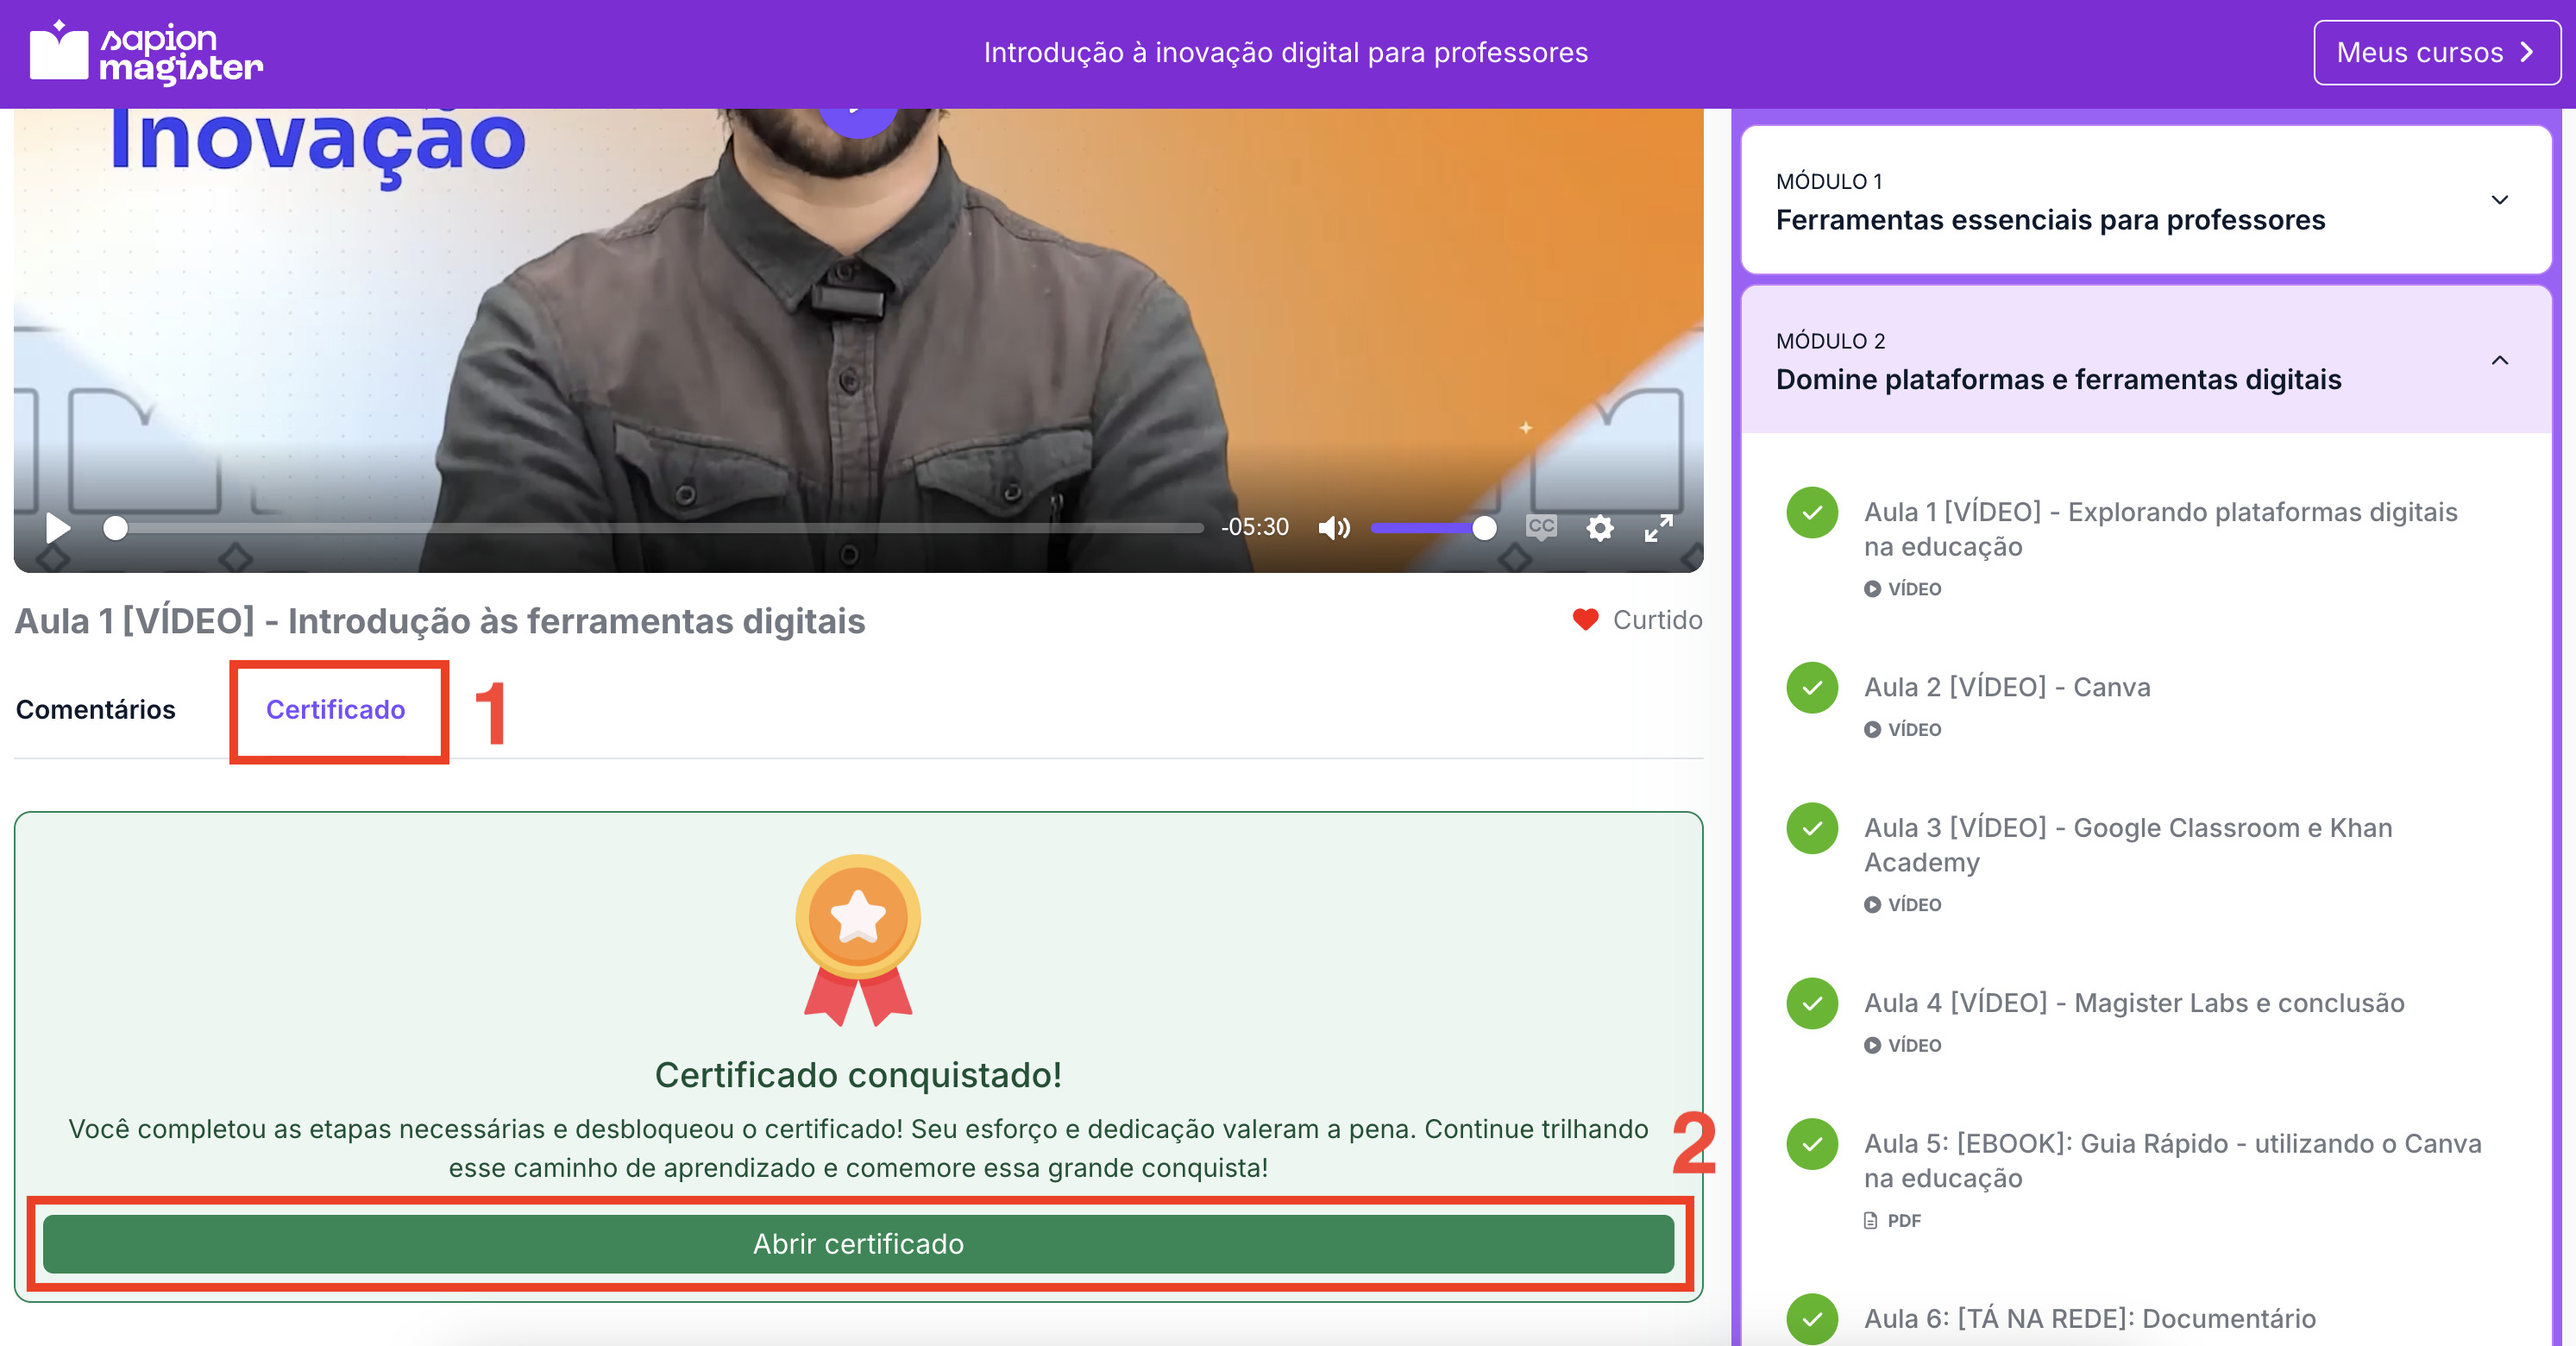Select the Certificado tab
This screenshot has height=1346, width=2576.
pos(335,709)
